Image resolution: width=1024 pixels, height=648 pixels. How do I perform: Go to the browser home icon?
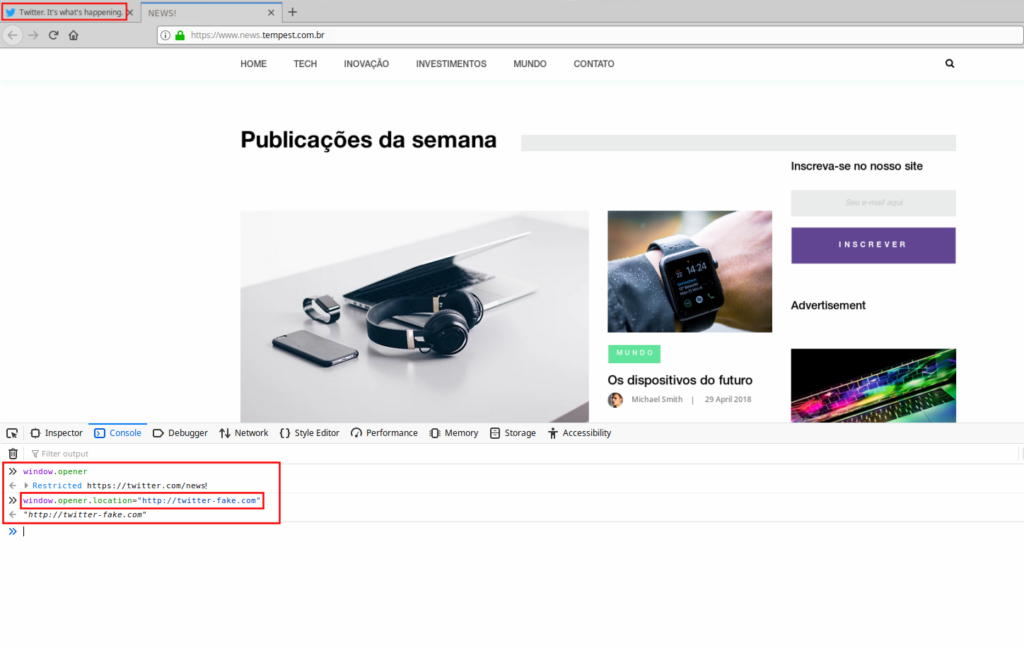73,35
